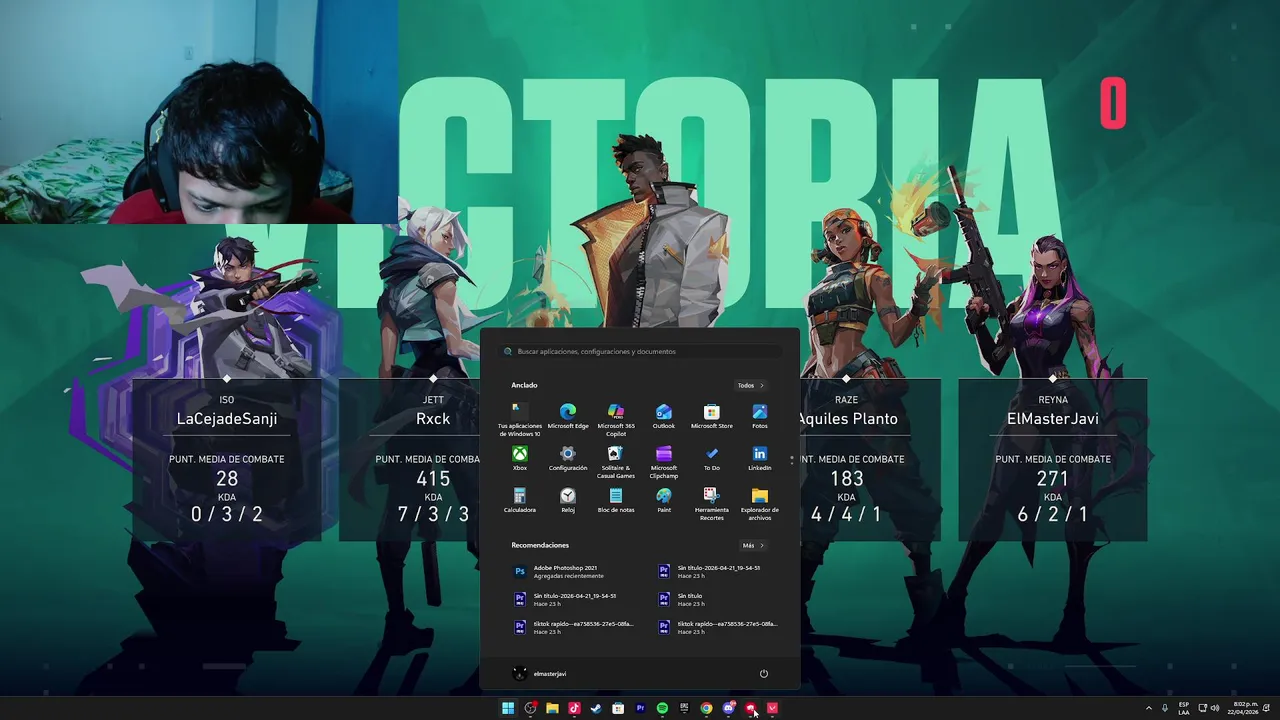Screen dimensions: 1280x720
Task: Open Configuración settings app
Action: pyautogui.click(x=568, y=458)
